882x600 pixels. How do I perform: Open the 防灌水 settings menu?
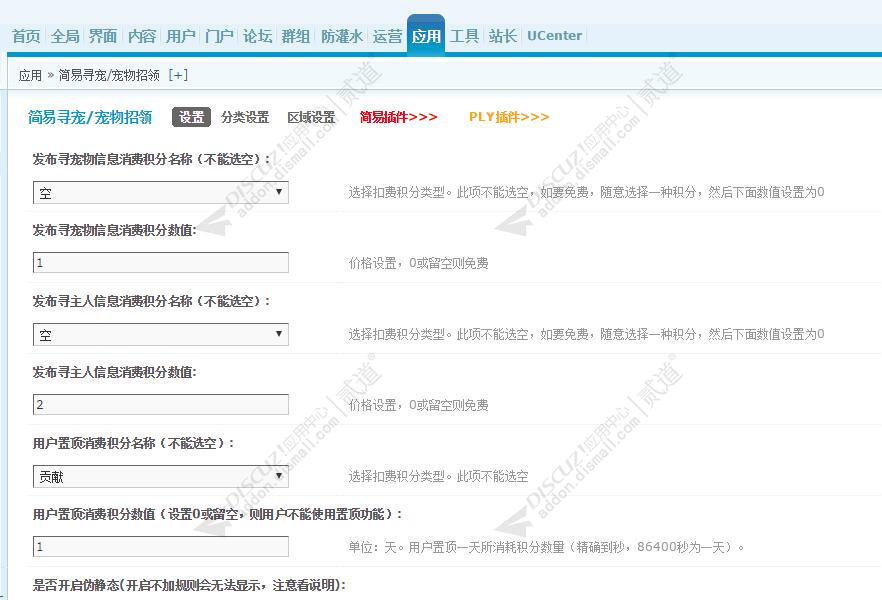pos(342,36)
